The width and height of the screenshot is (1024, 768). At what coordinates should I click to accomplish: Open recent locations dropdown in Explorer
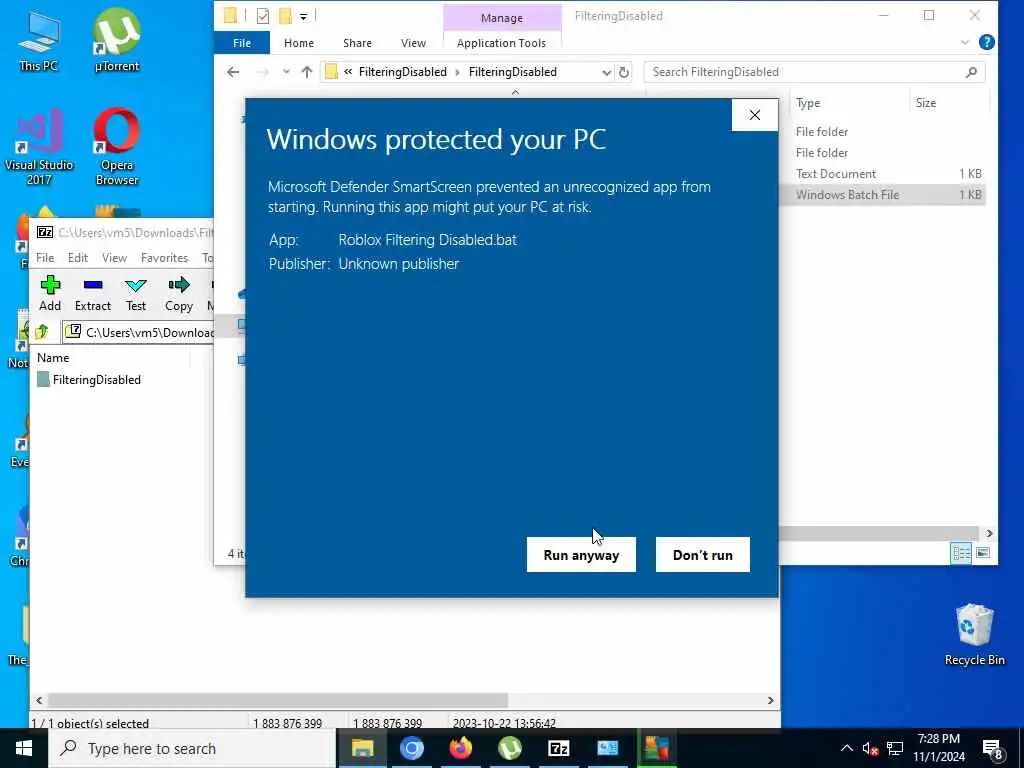pyautogui.click(x=286, y=72)
